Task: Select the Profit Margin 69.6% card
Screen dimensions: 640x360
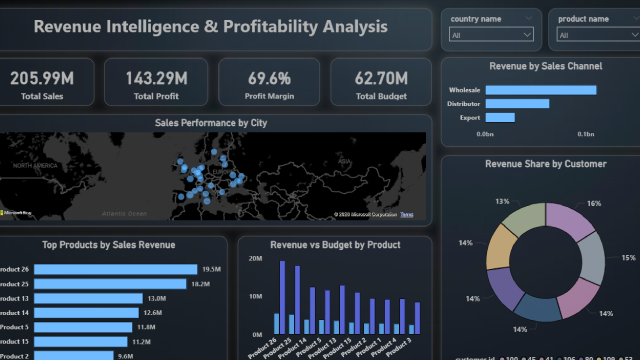Action: point(269,82)
